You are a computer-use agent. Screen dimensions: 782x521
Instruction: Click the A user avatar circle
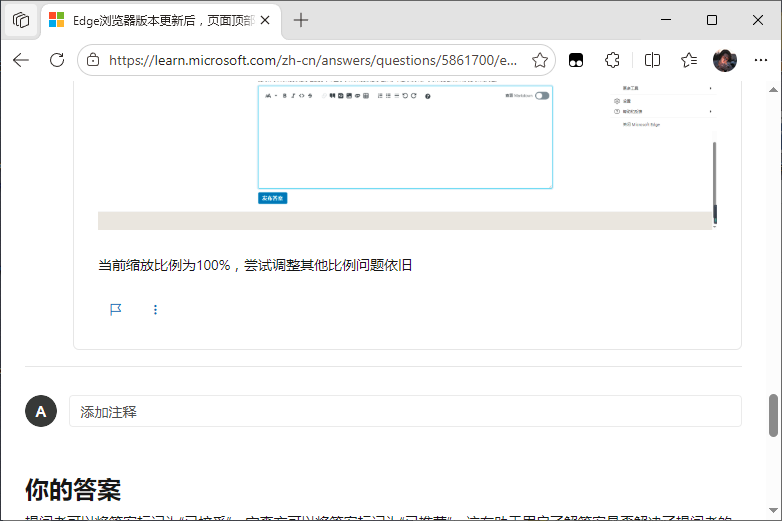click(x=41, y=411)
